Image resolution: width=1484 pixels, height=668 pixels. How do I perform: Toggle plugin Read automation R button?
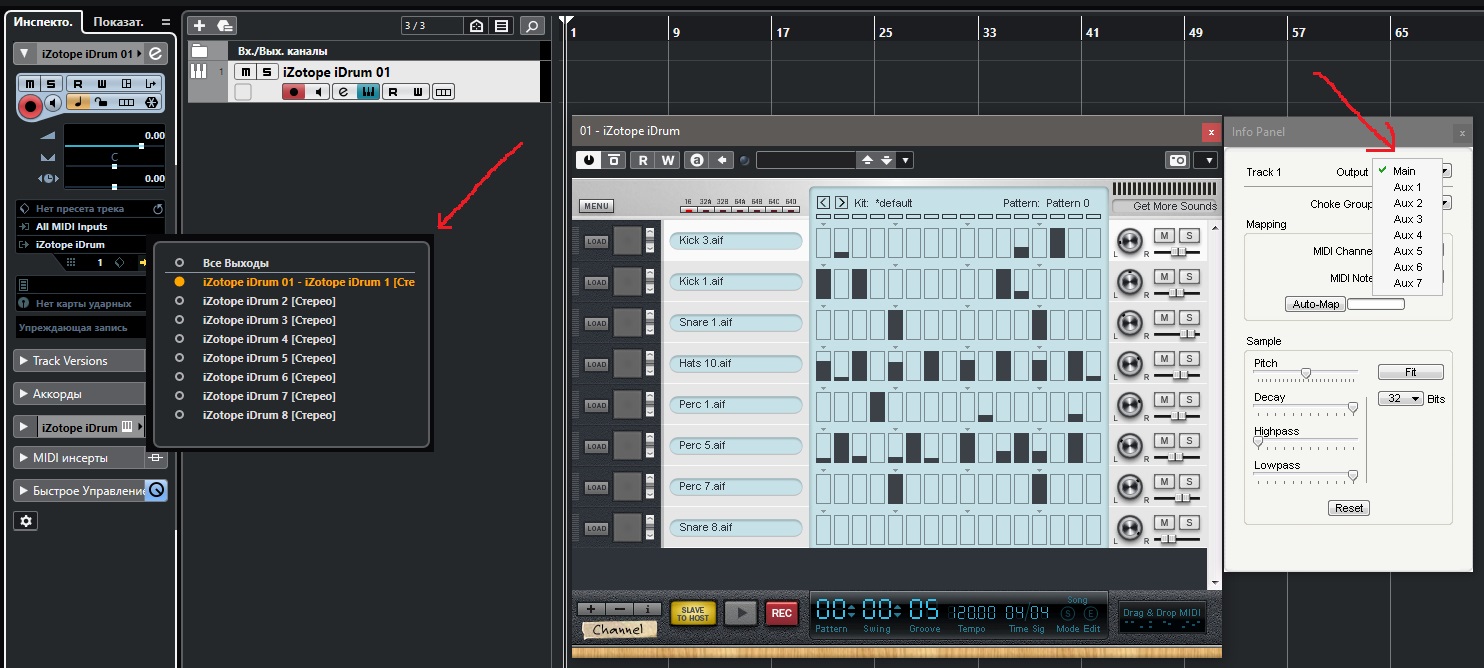pyautogui.click(x=643, y=160)
